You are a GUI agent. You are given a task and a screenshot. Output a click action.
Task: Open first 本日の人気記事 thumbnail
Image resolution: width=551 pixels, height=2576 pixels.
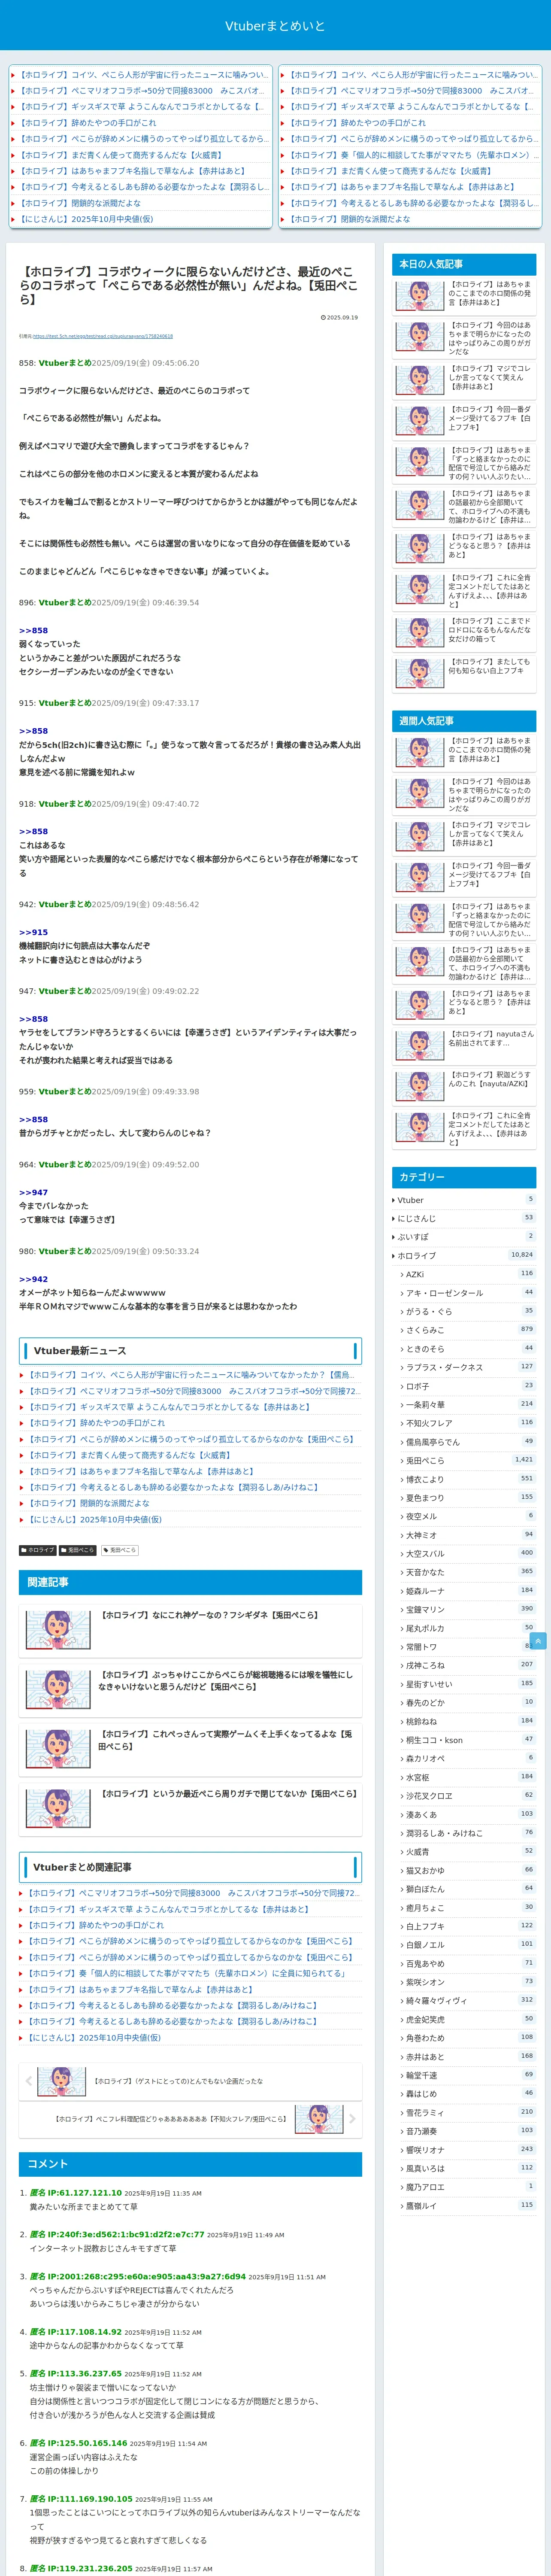click(x=420, y=295)
